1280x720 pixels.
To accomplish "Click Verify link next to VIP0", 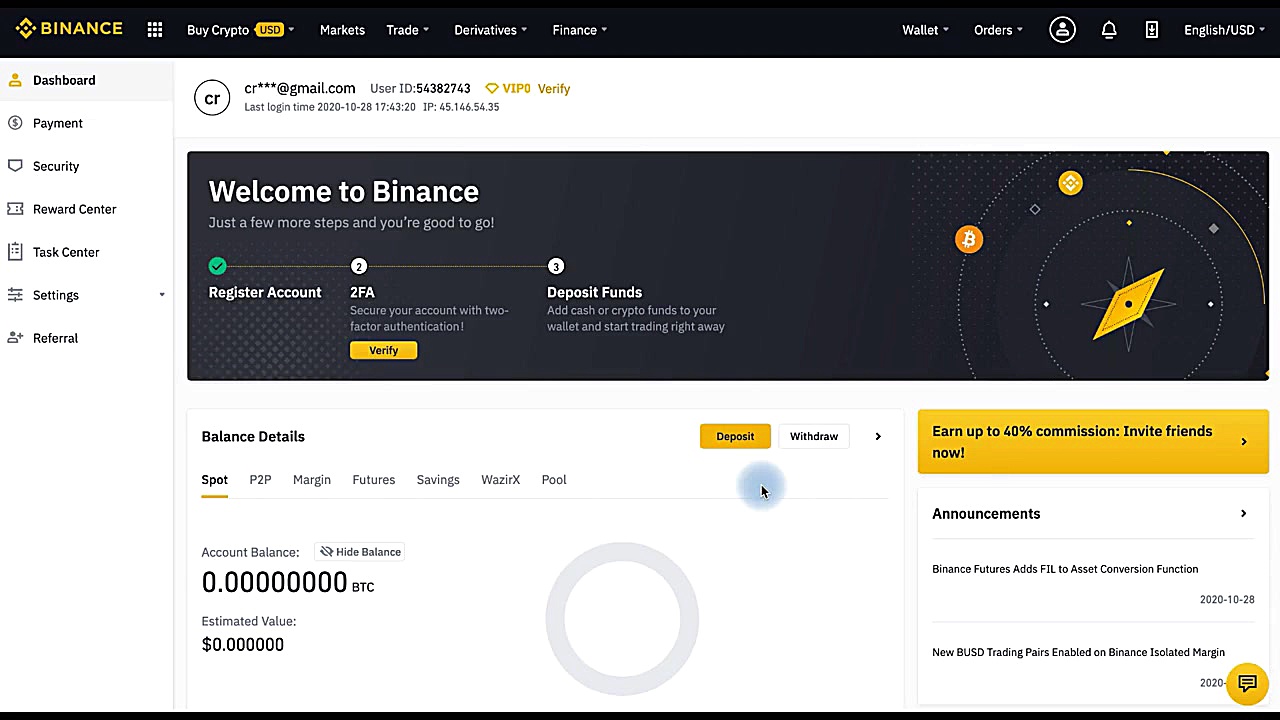I will coord(554,89).
